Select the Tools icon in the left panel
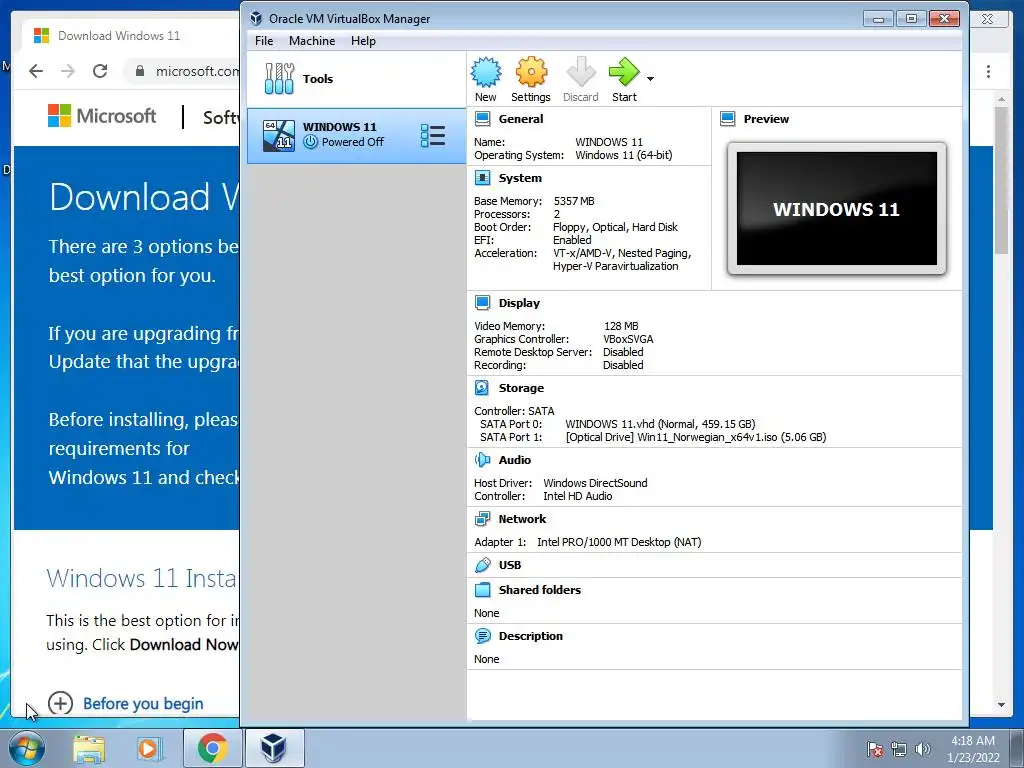Image resolution: width=1024 pixels, height=768 pixels. [x=280, y=79]
